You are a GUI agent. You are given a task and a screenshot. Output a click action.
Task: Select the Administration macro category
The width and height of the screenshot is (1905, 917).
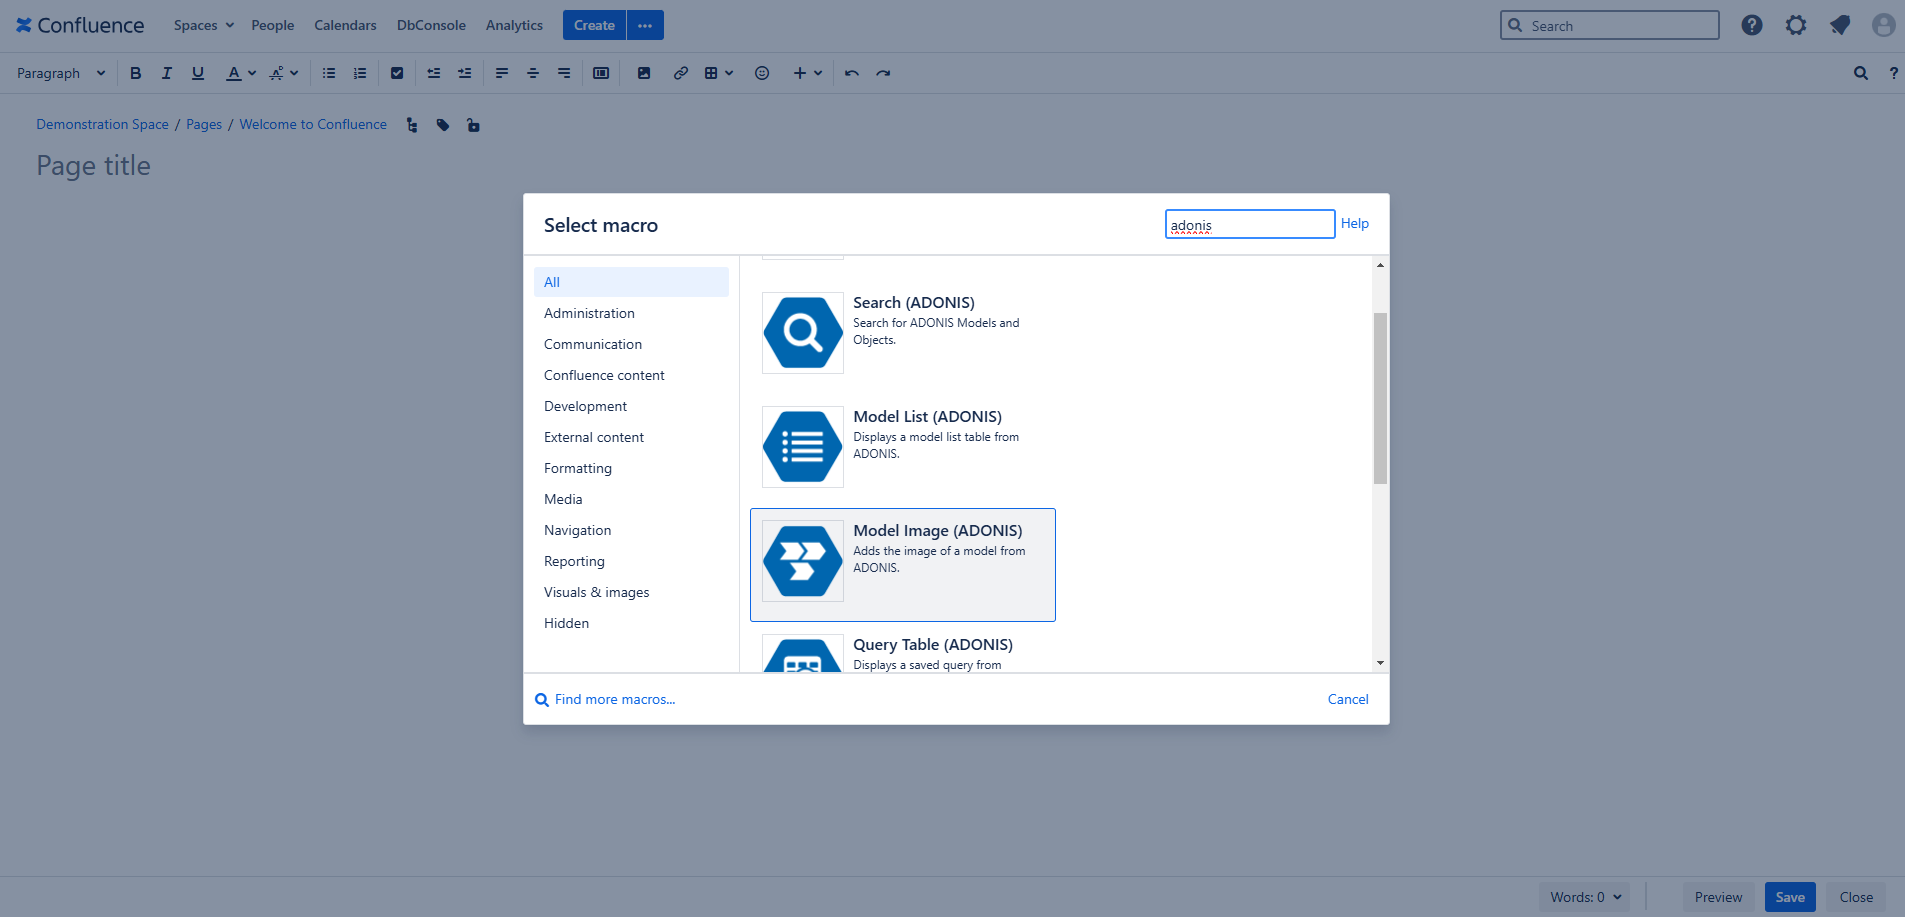point(588,313)
